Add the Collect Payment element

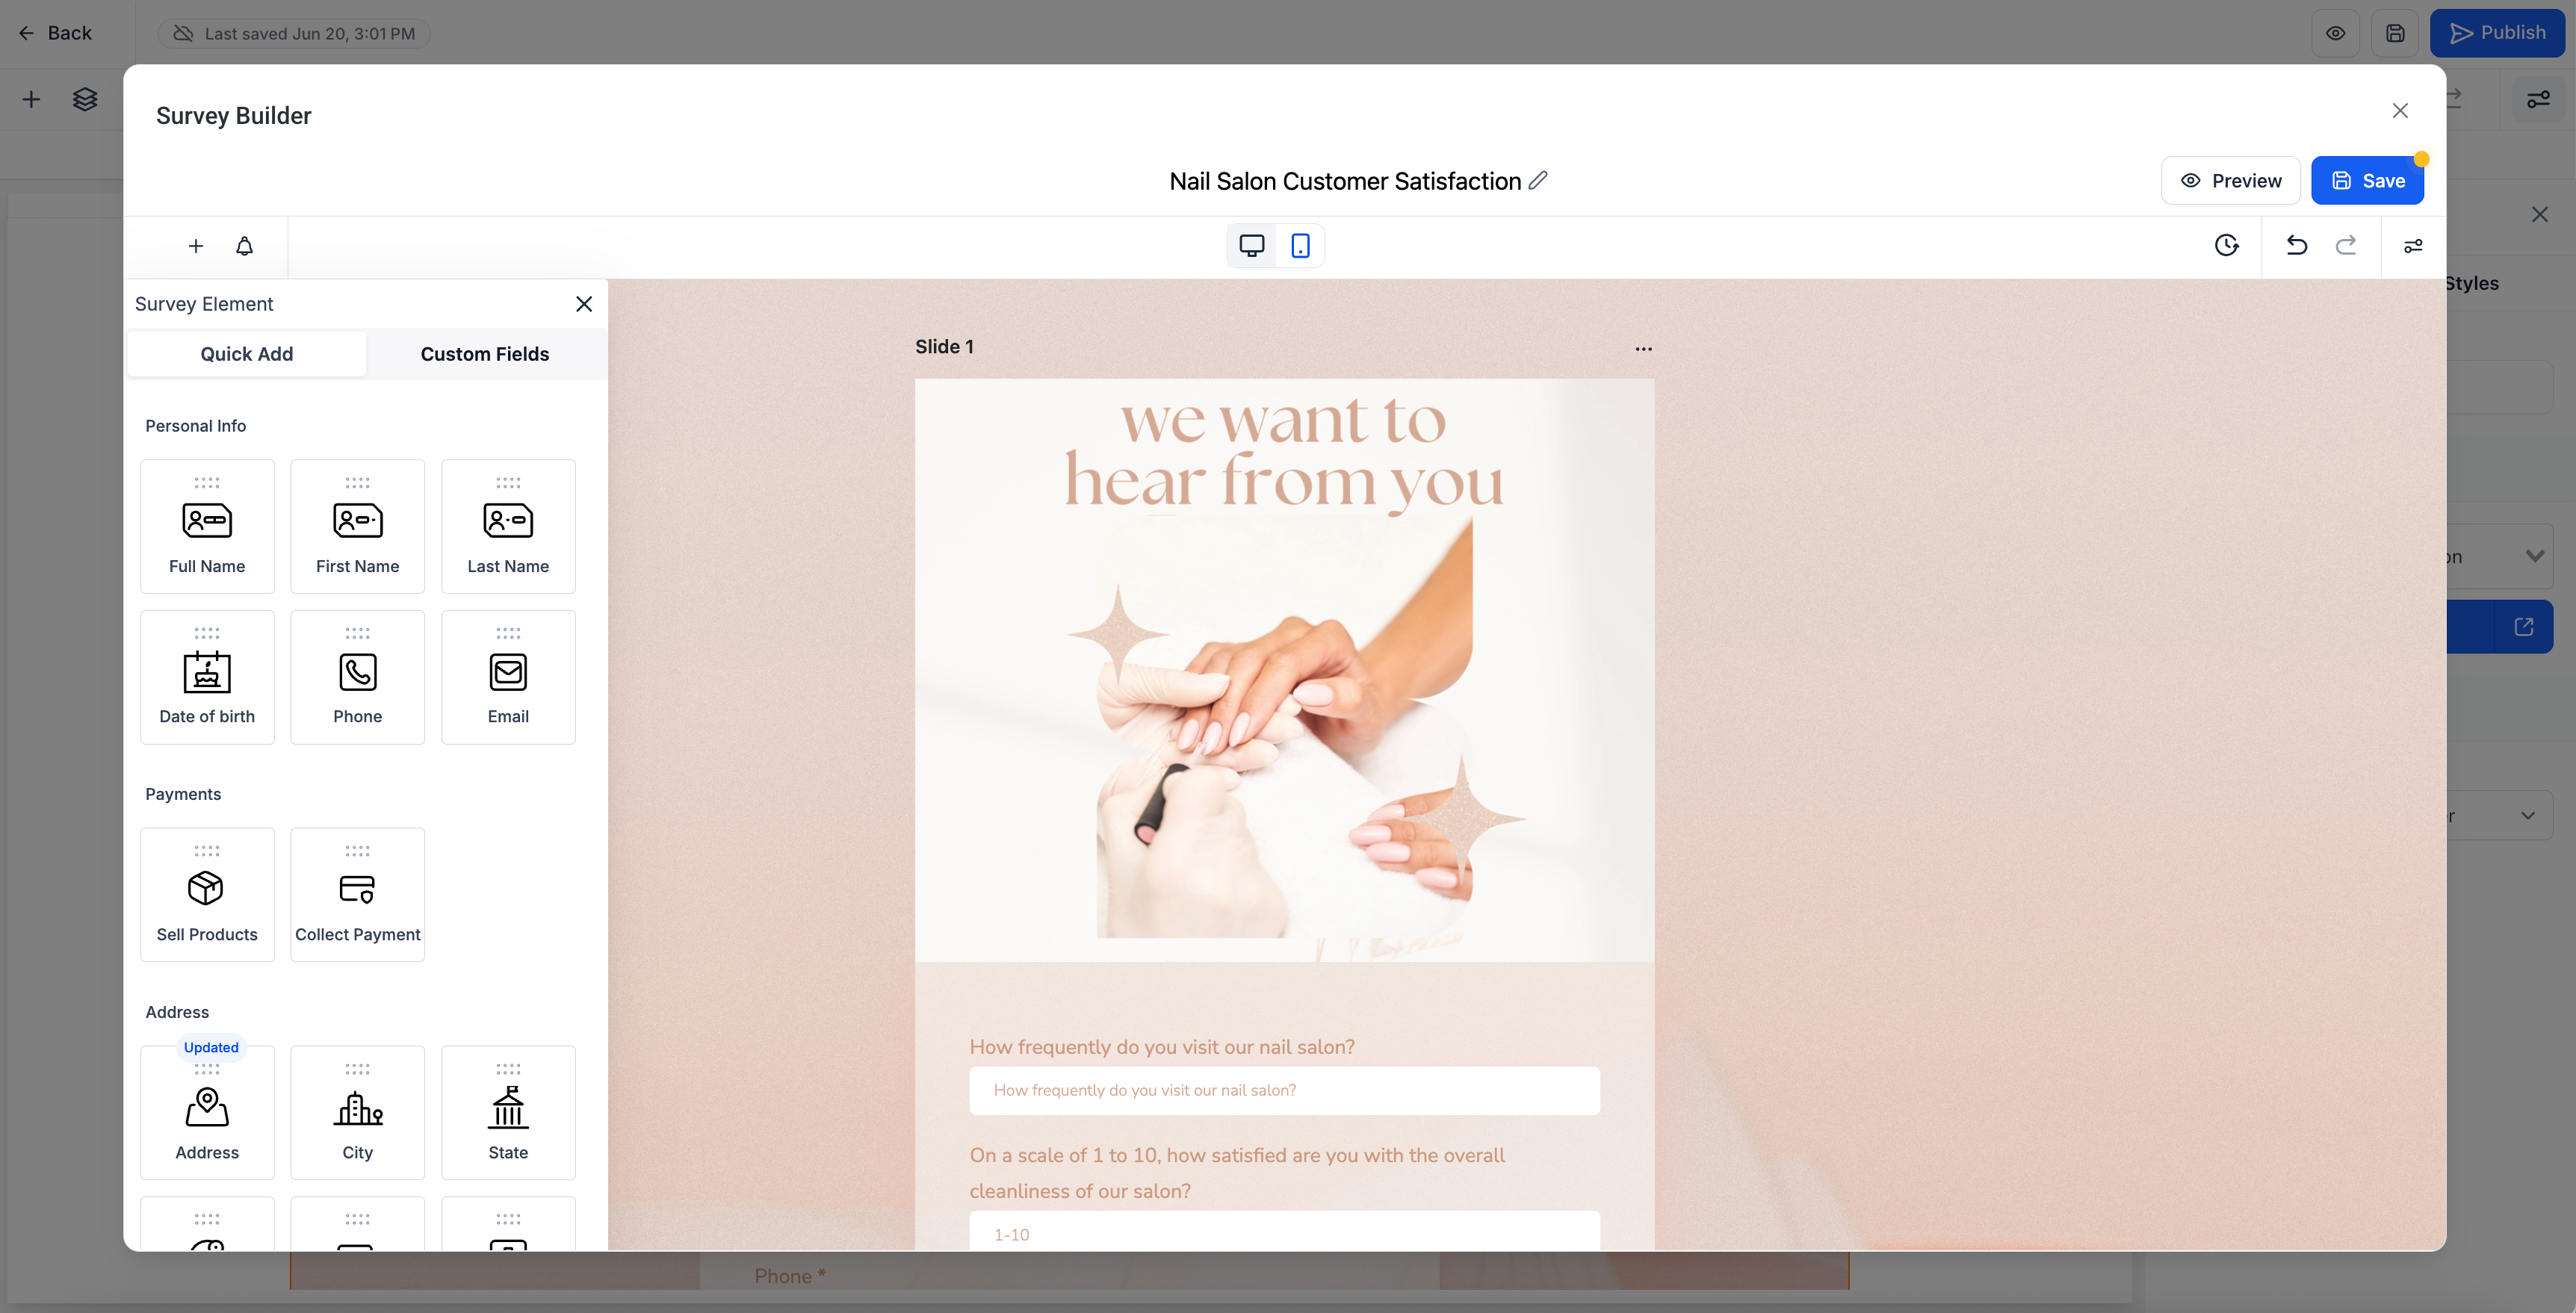(357, 894)
